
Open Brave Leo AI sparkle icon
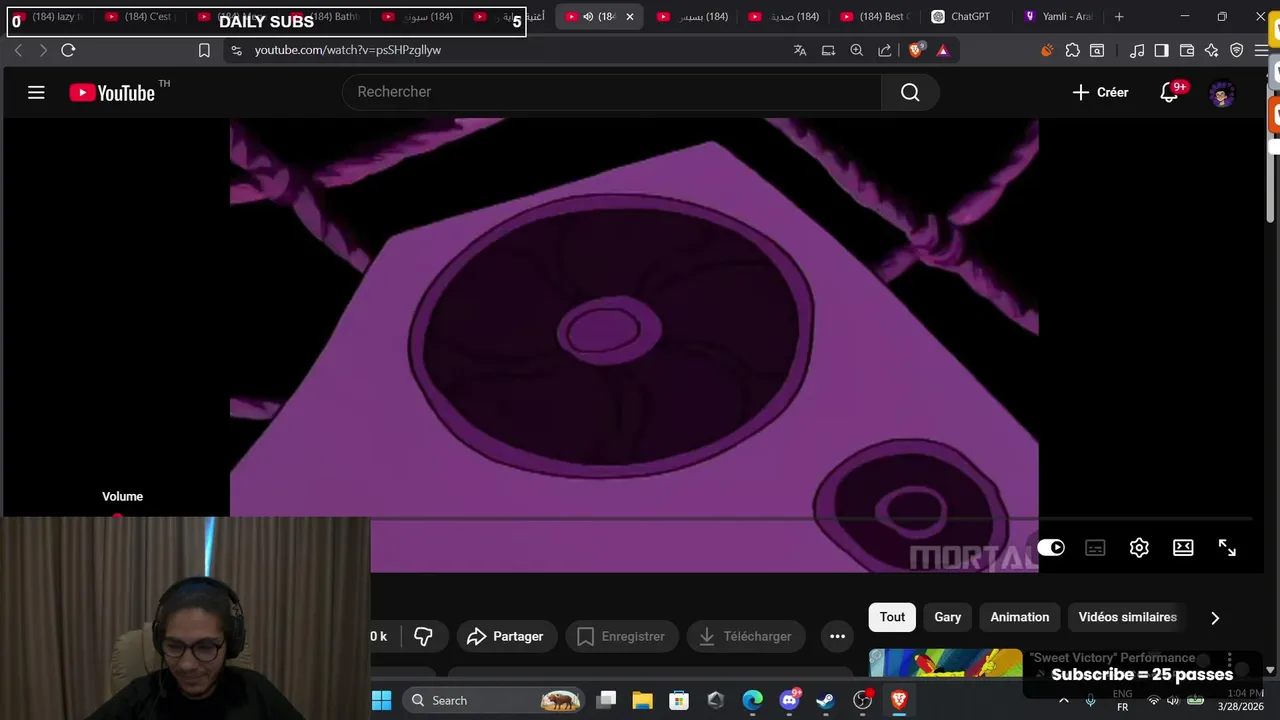[1212, 50]
